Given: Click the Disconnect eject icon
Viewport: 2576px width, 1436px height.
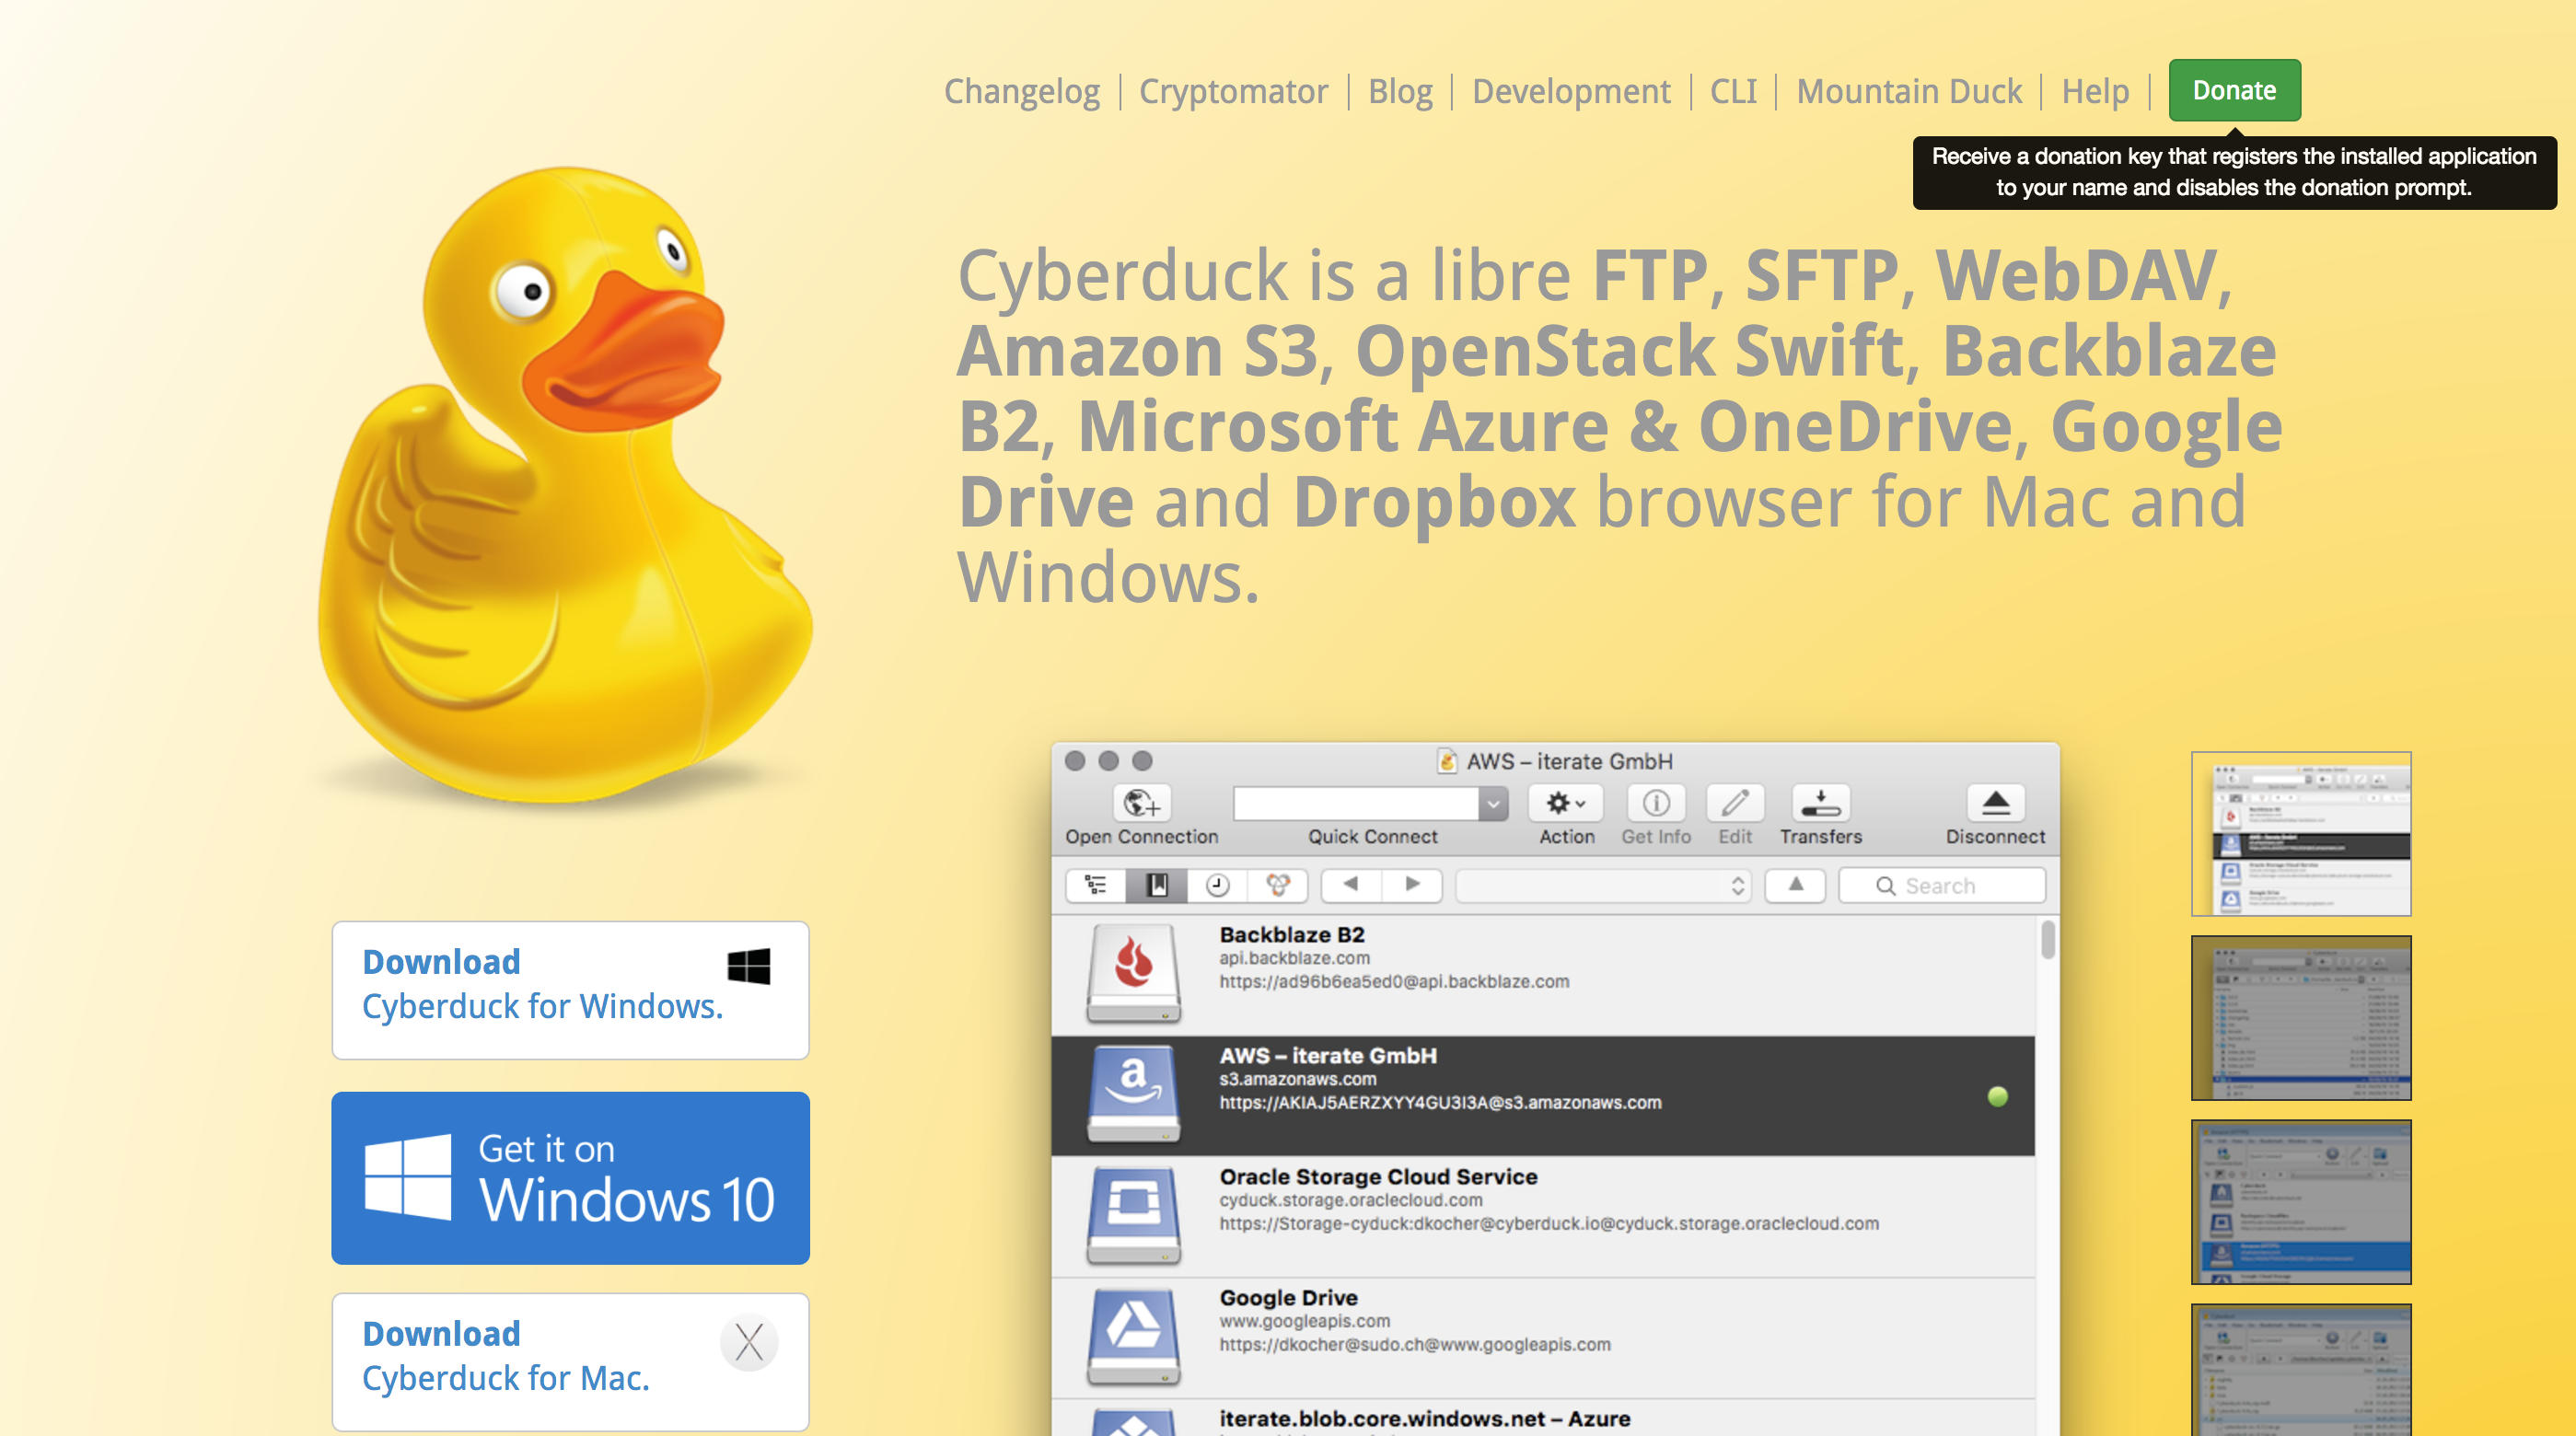Looking at the screenshot, I should point(1996,803).
